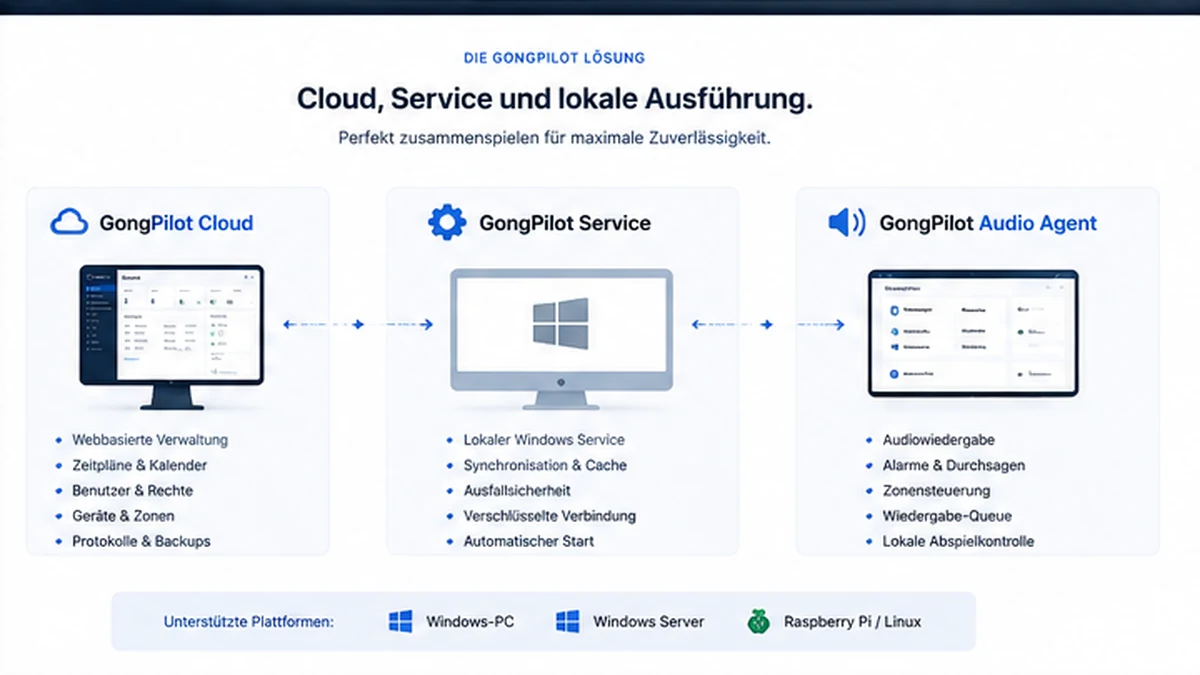Select Automatischer Start bullet
This screenshot has height=675, width=1200.
tap(528, 541)
